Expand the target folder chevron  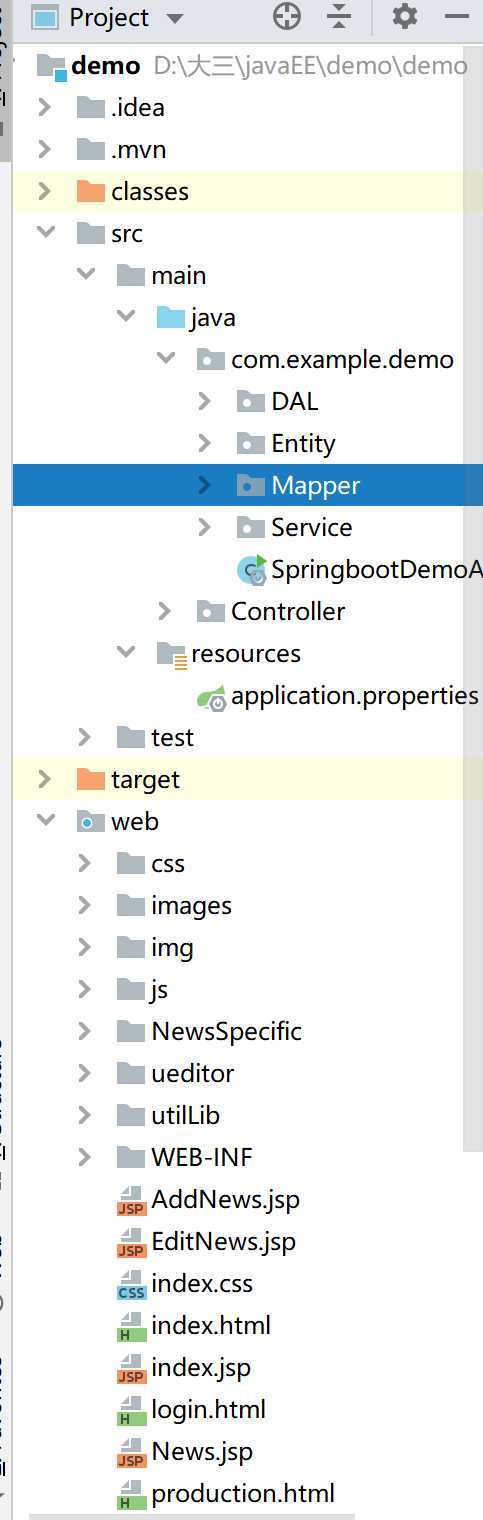44,779
